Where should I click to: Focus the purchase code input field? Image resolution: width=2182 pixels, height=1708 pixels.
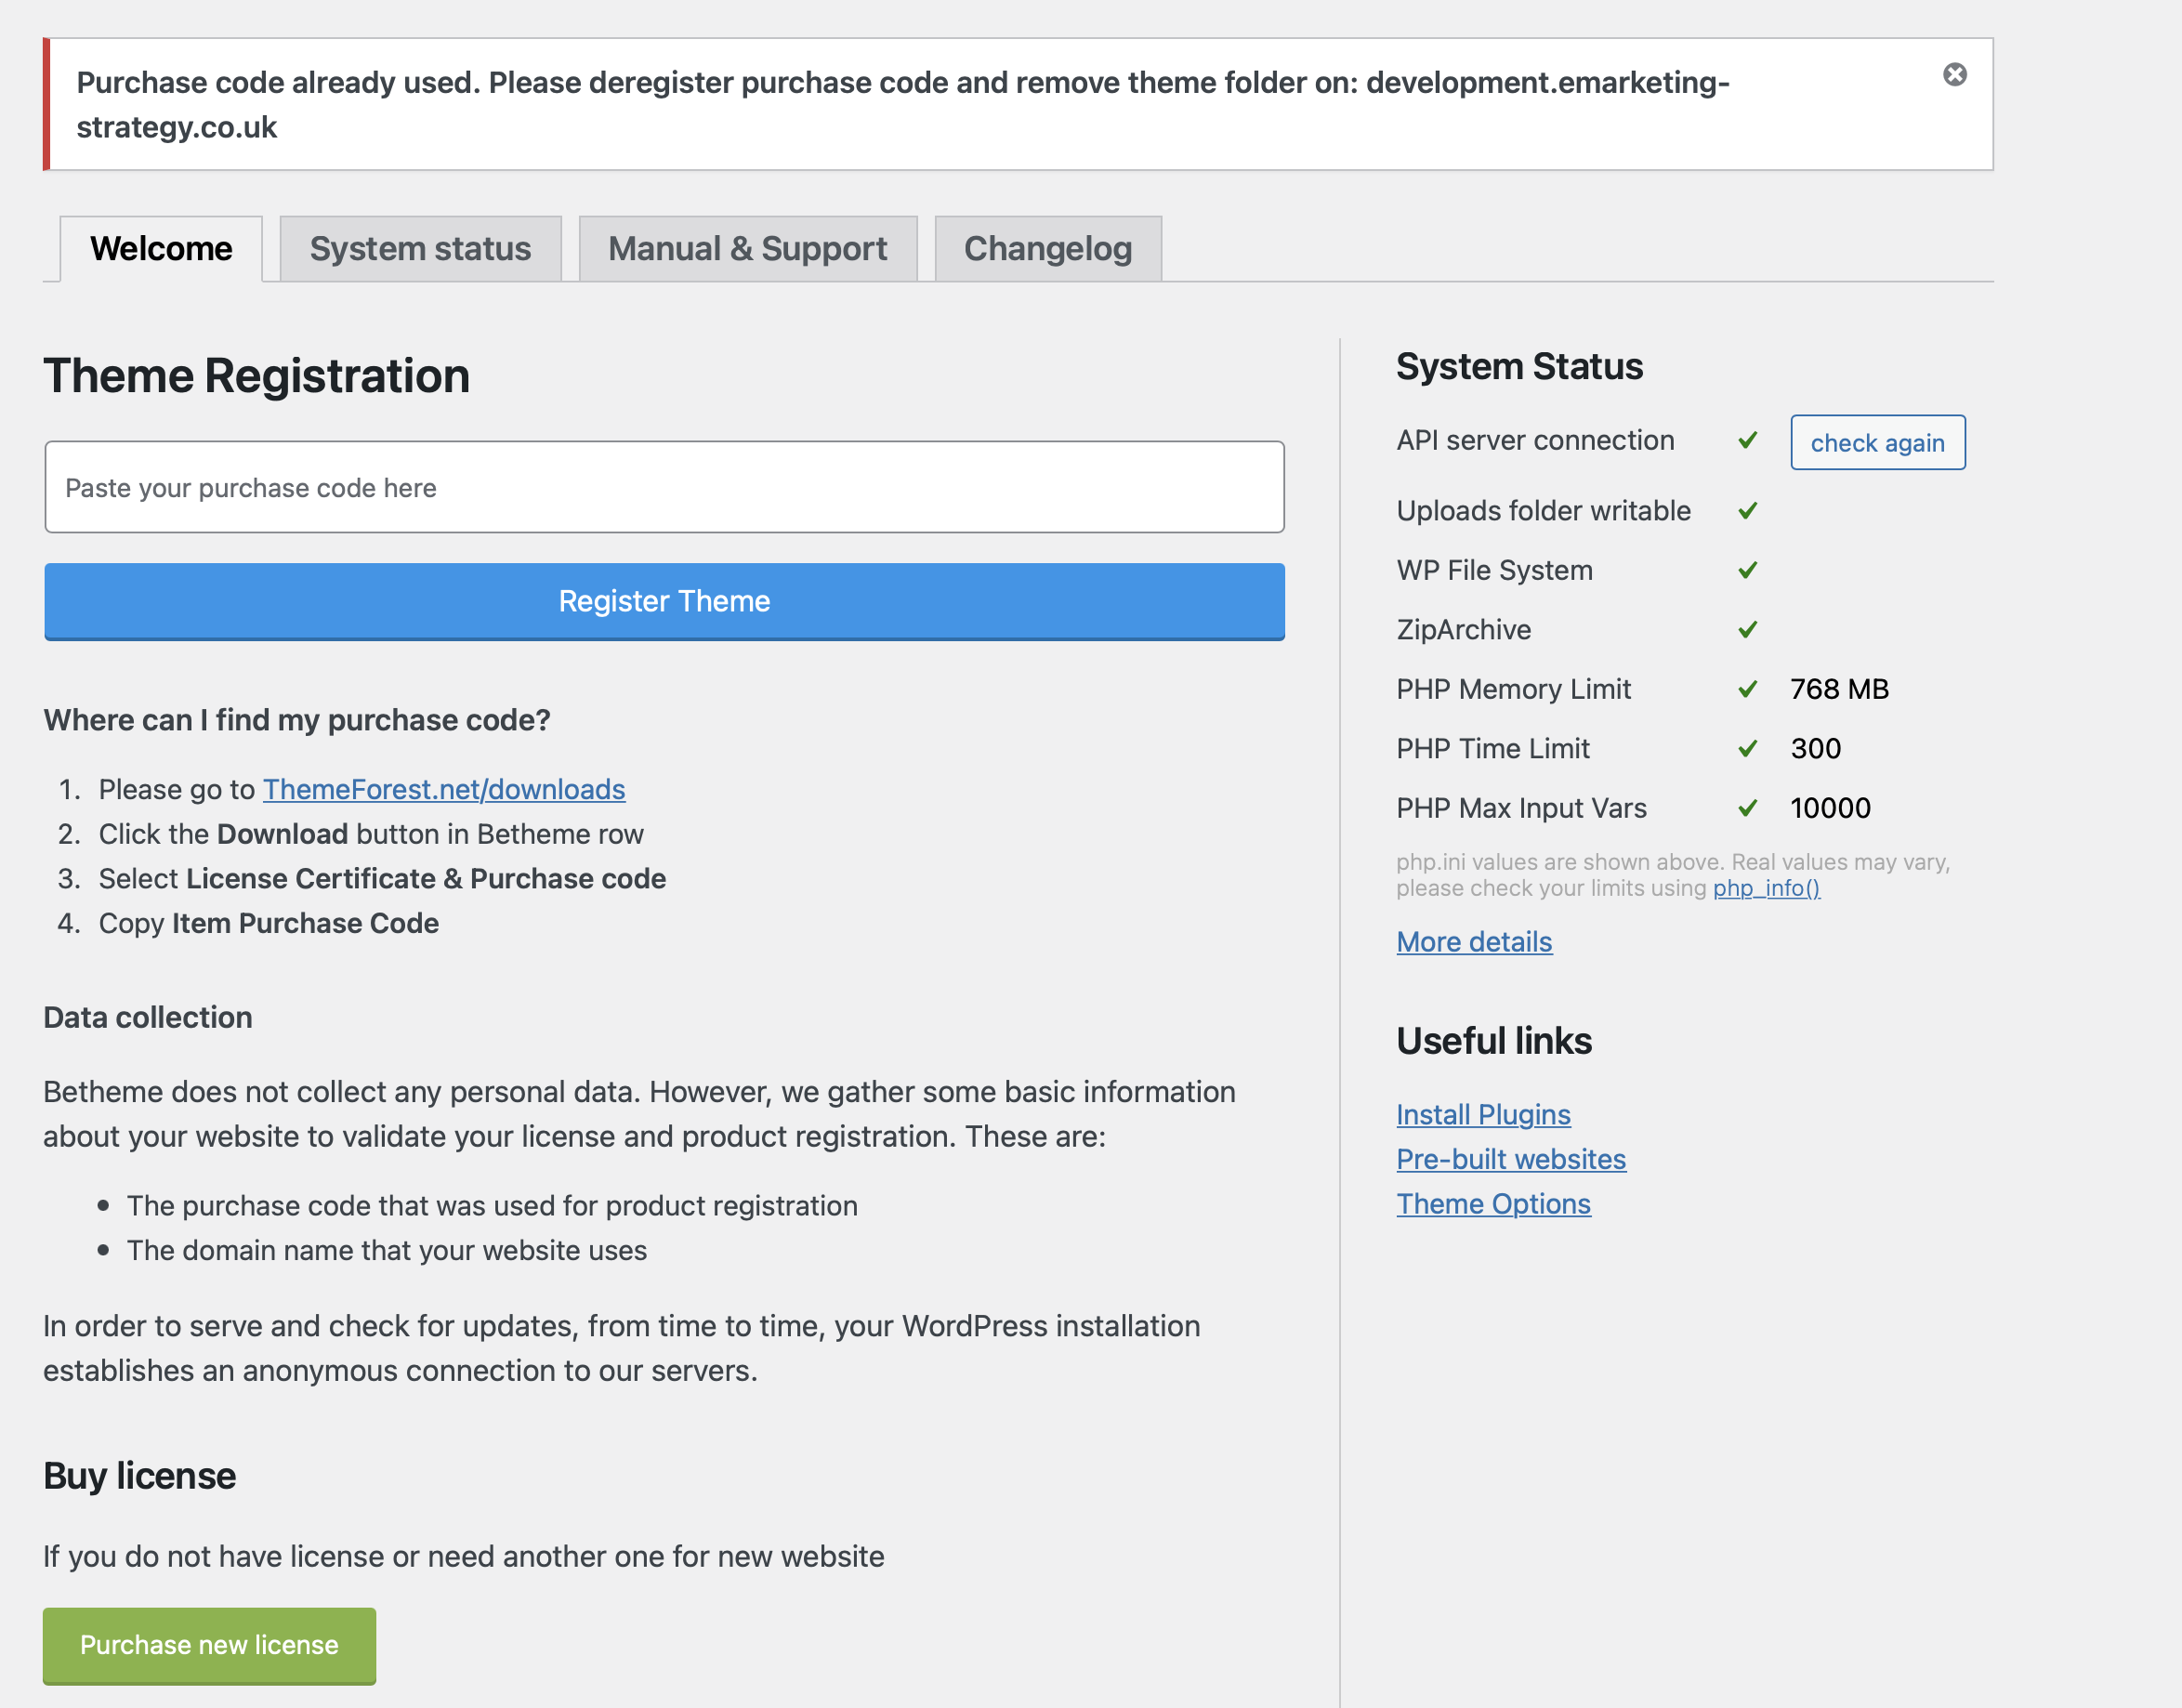(664, 487)
